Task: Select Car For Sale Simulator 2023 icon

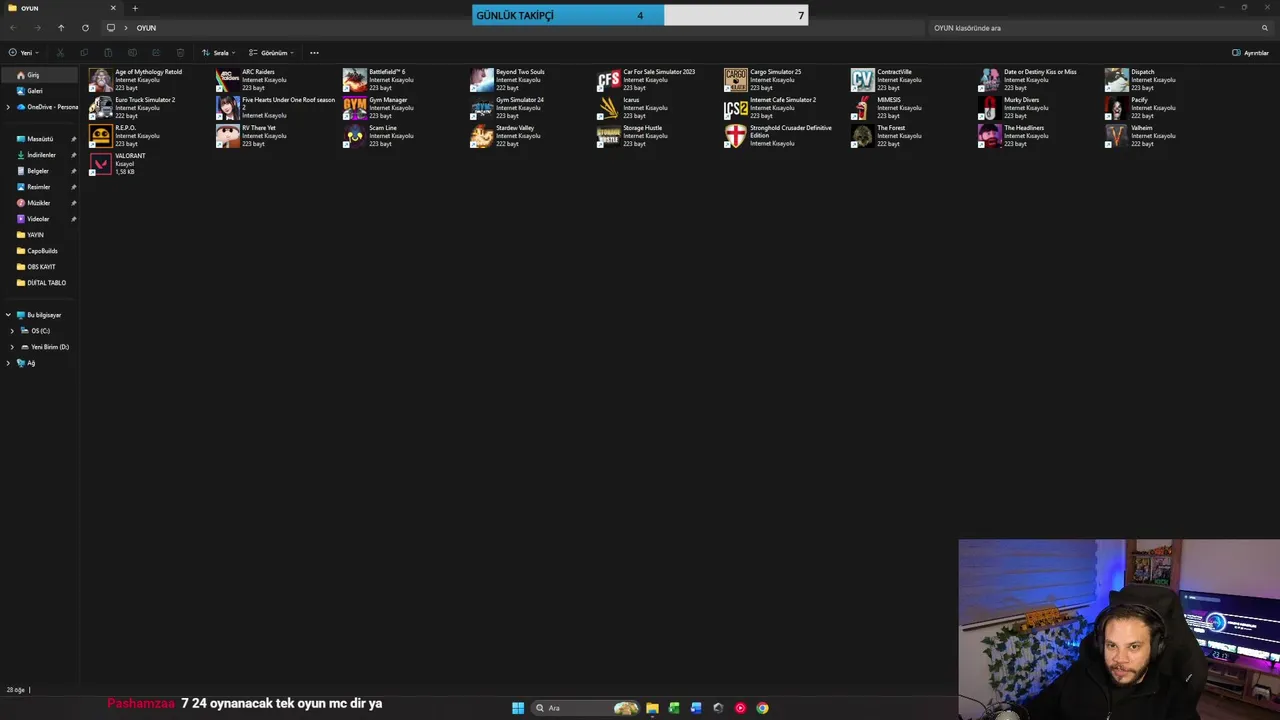Action: coord(609,80)
